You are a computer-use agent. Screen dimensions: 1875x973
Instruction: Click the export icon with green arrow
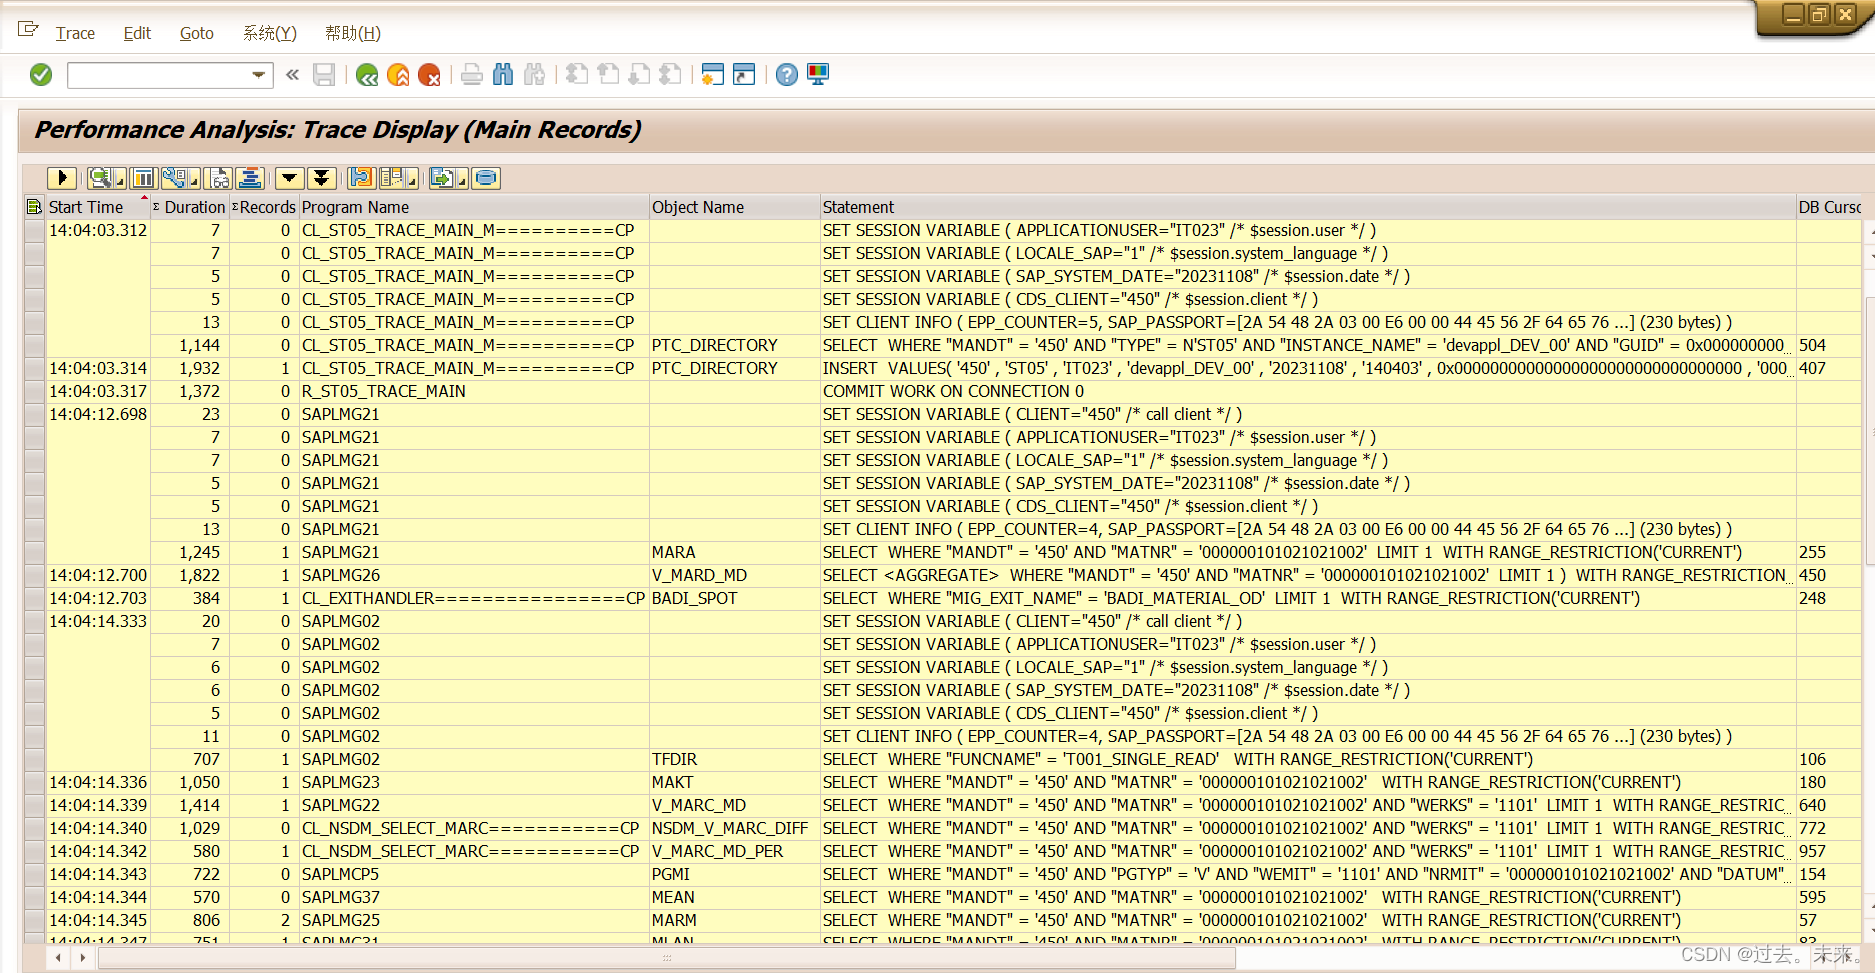[x=441, y=178]
